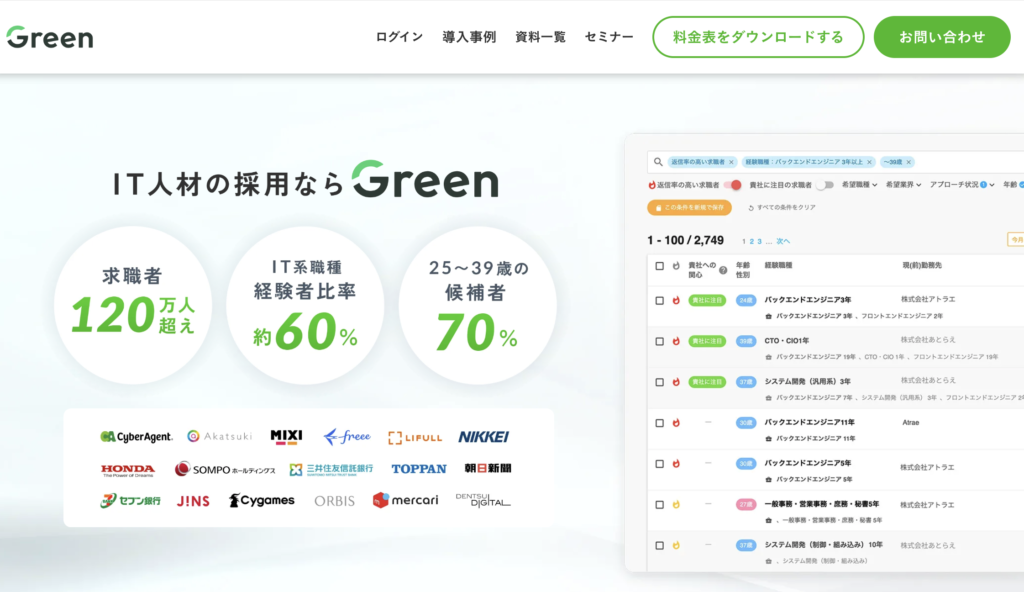This screenshot has width=1024, height=592.
Task: Click すべての条件をクリア link
Action: [782, 208]
